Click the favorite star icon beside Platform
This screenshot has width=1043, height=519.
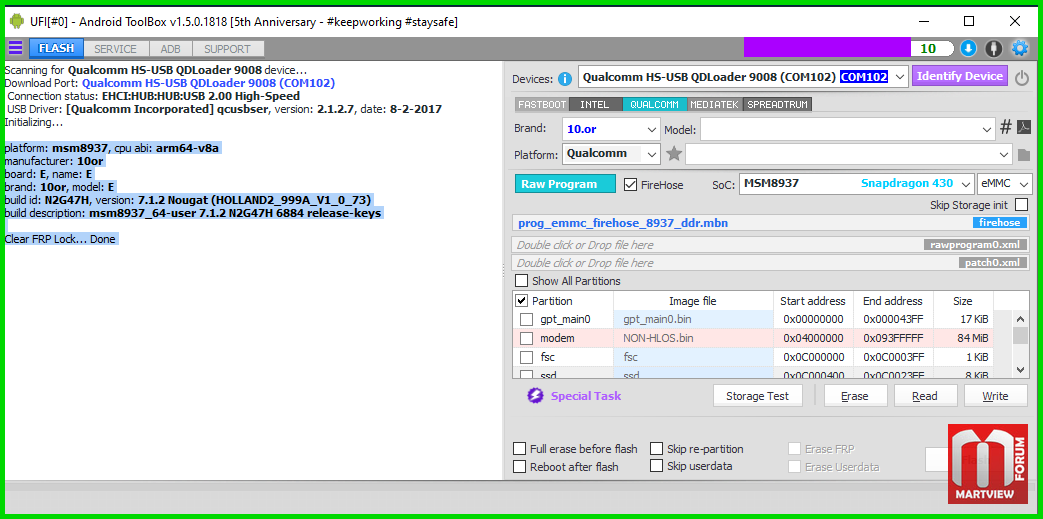pos(674,154)
